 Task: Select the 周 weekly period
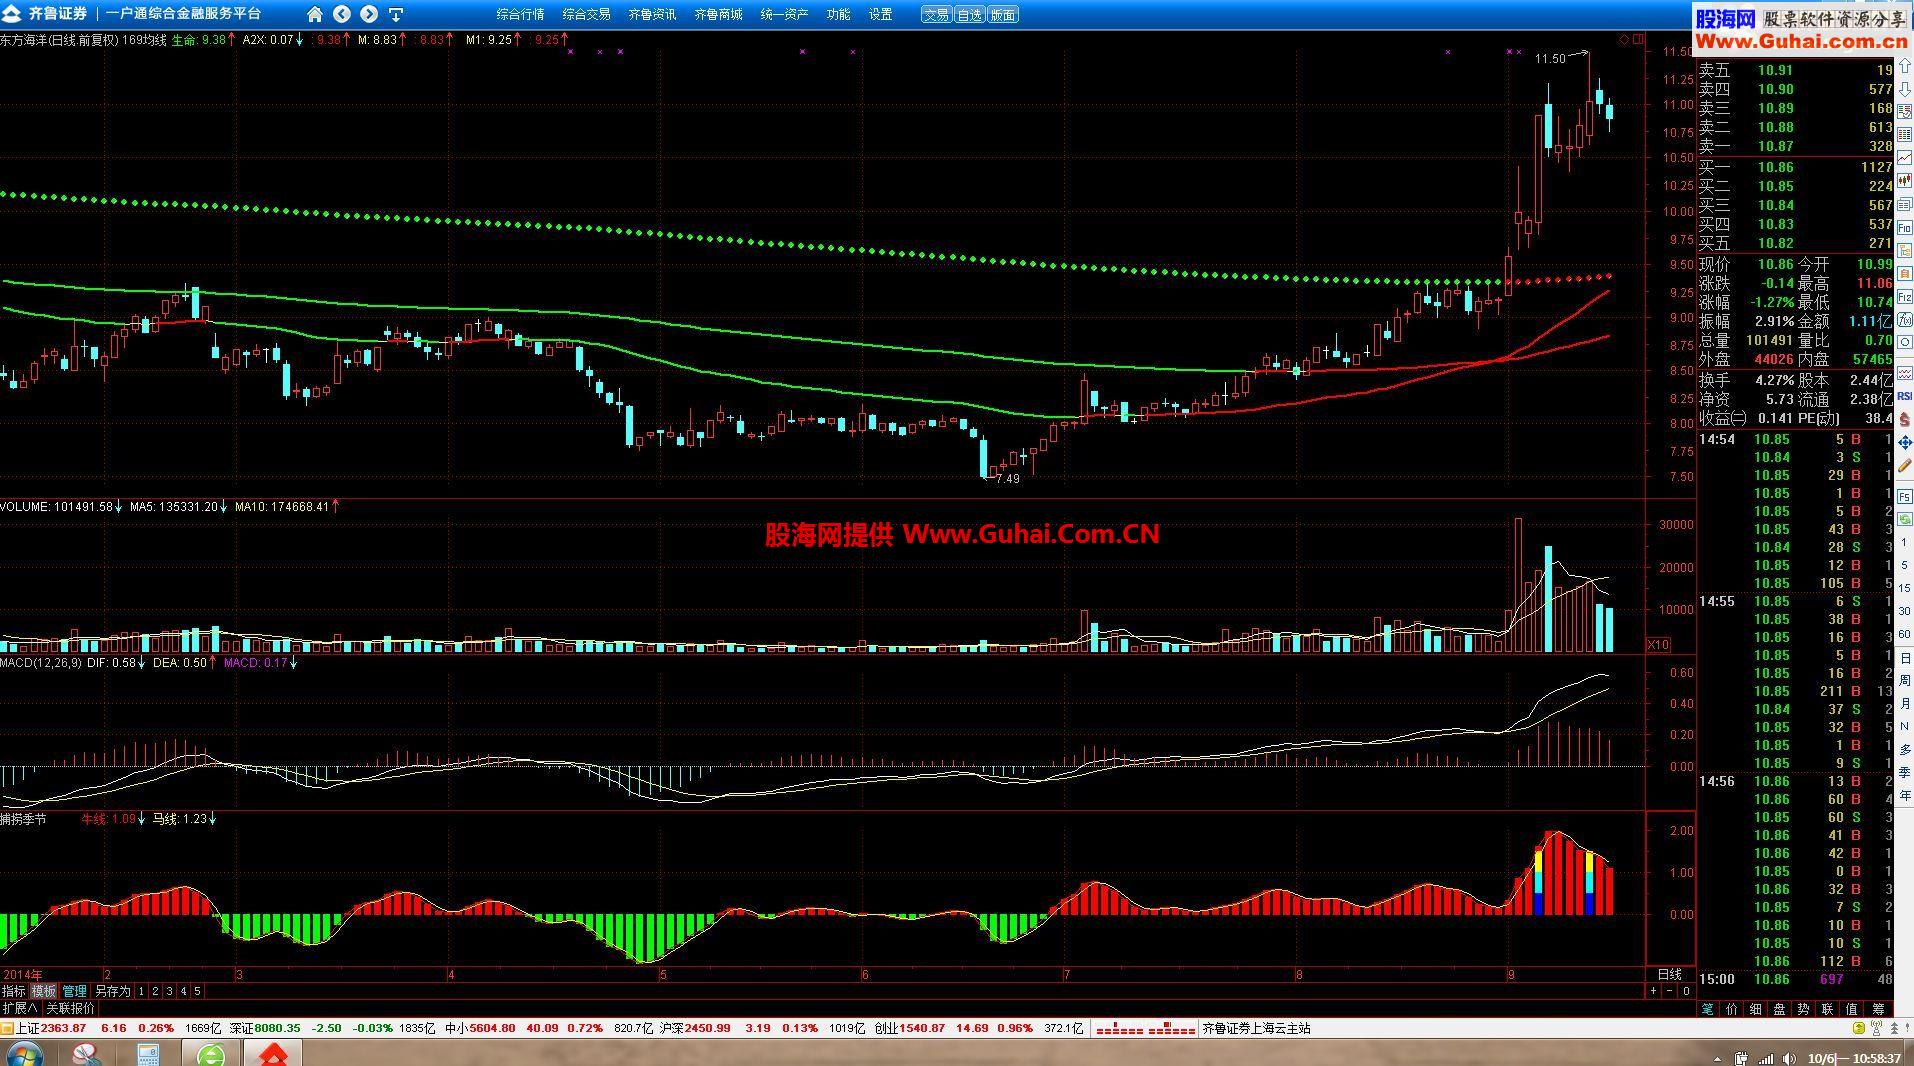coord(1904,680)
